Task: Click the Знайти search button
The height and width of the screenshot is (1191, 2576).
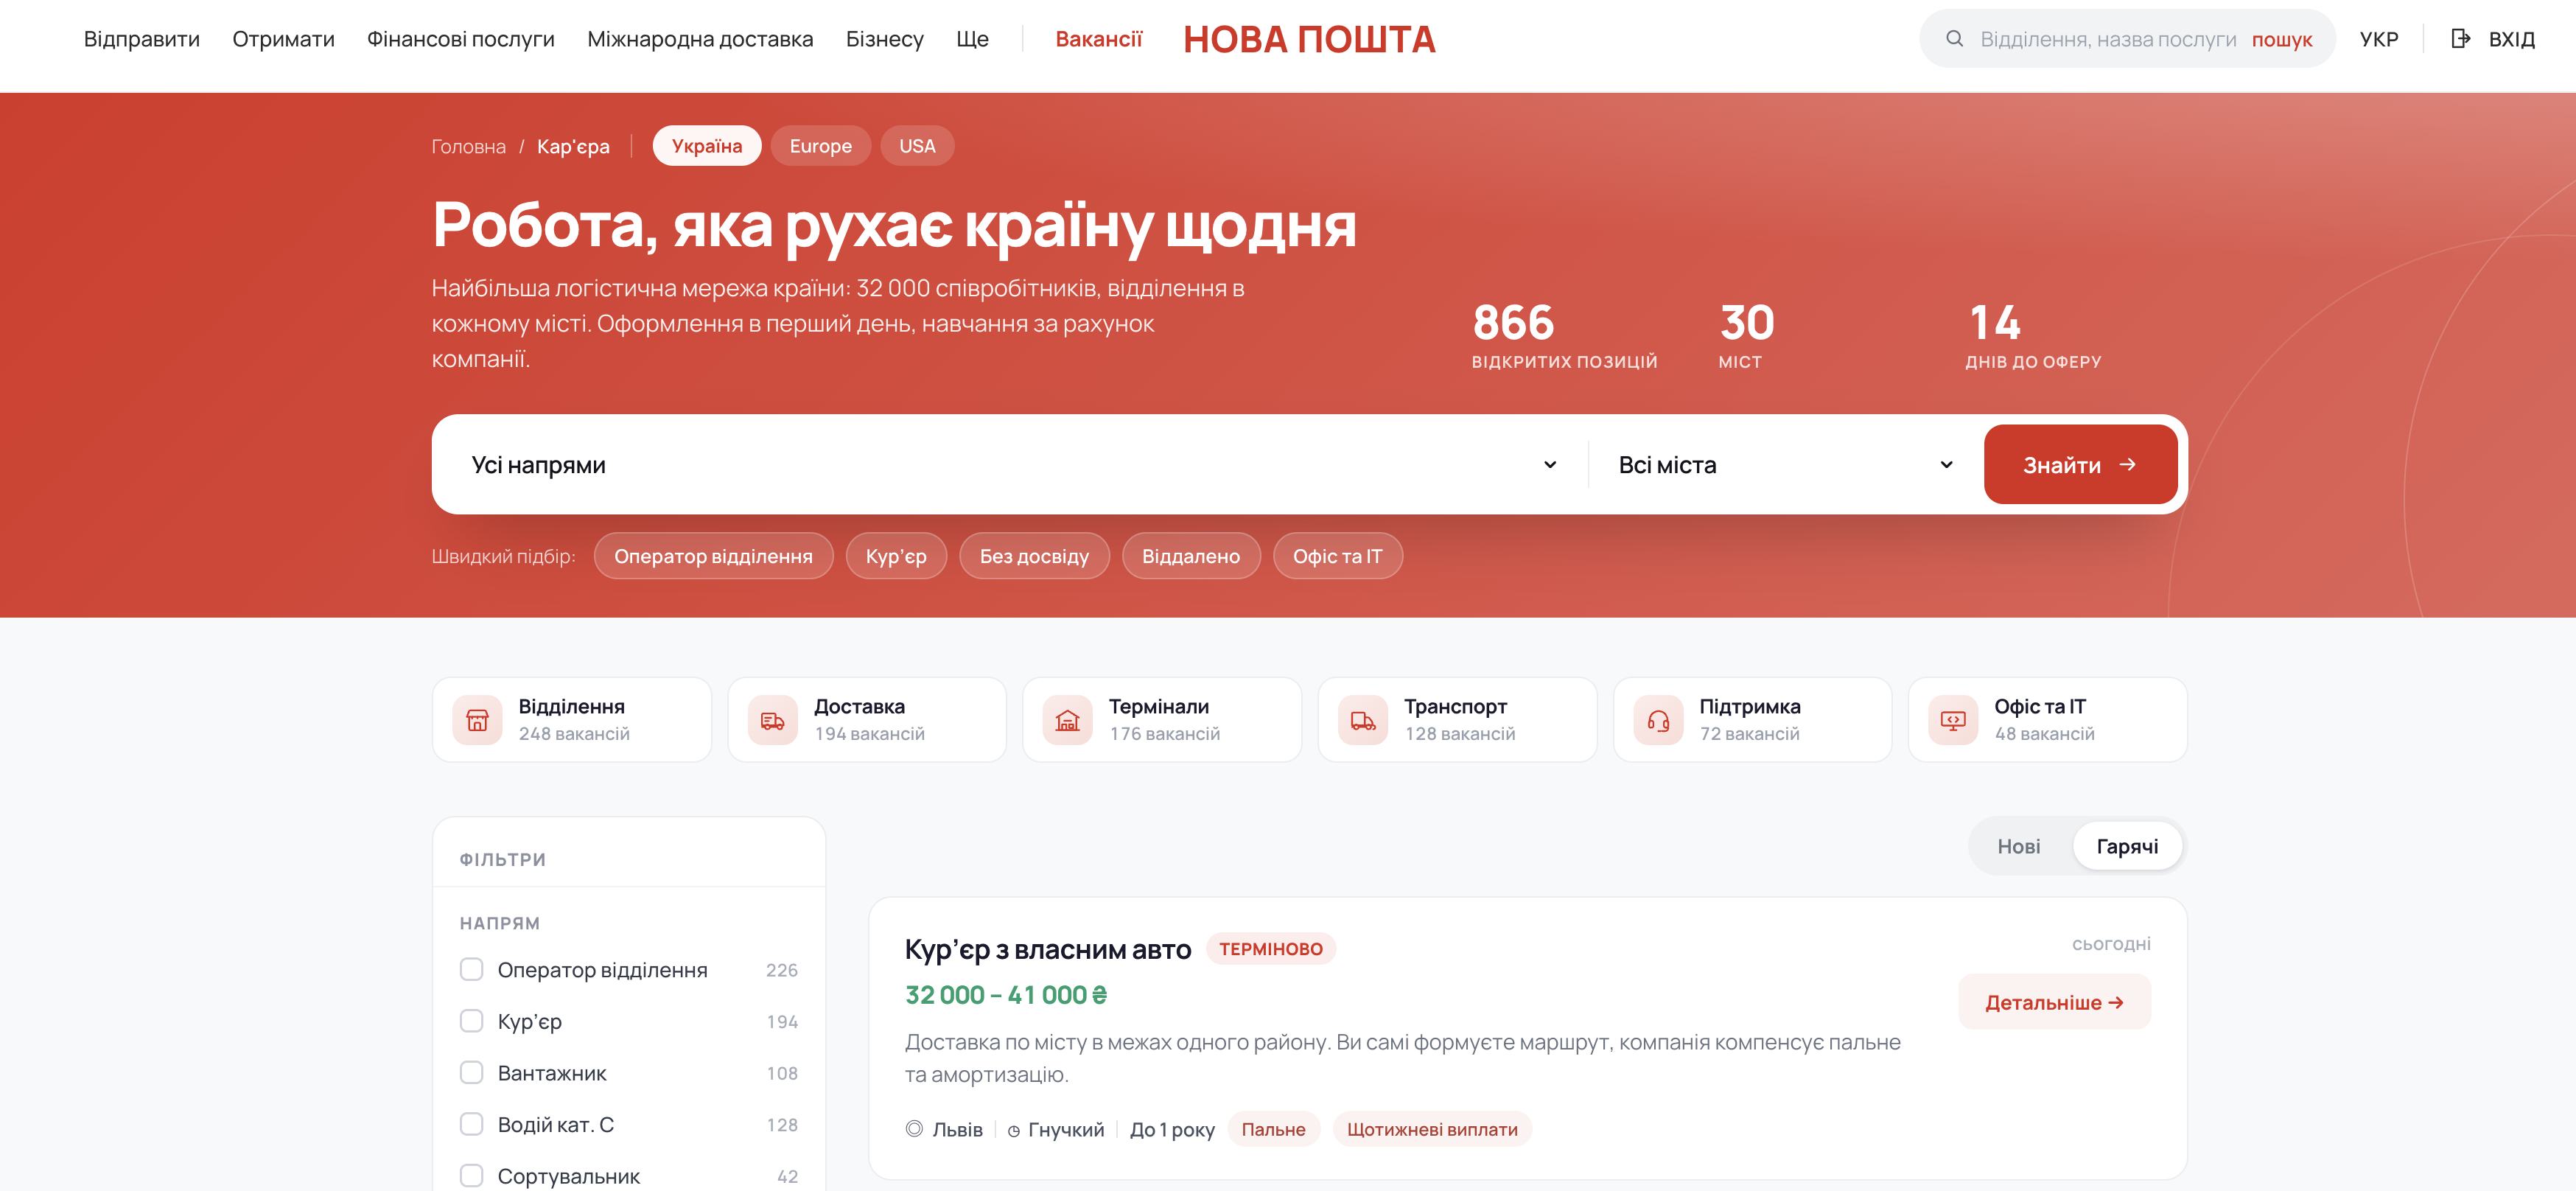Action: pyautogui.click(x=2080, y=464)
